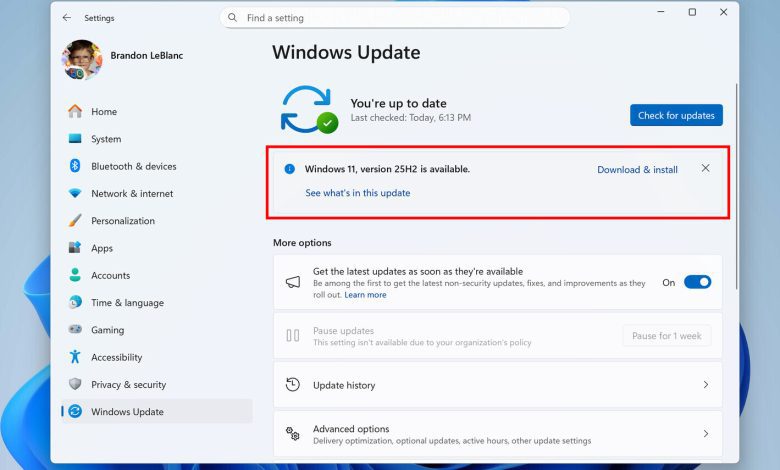Click the Time & language globe icon
Viewport: 780px width, 470px height.
point(75,303)
